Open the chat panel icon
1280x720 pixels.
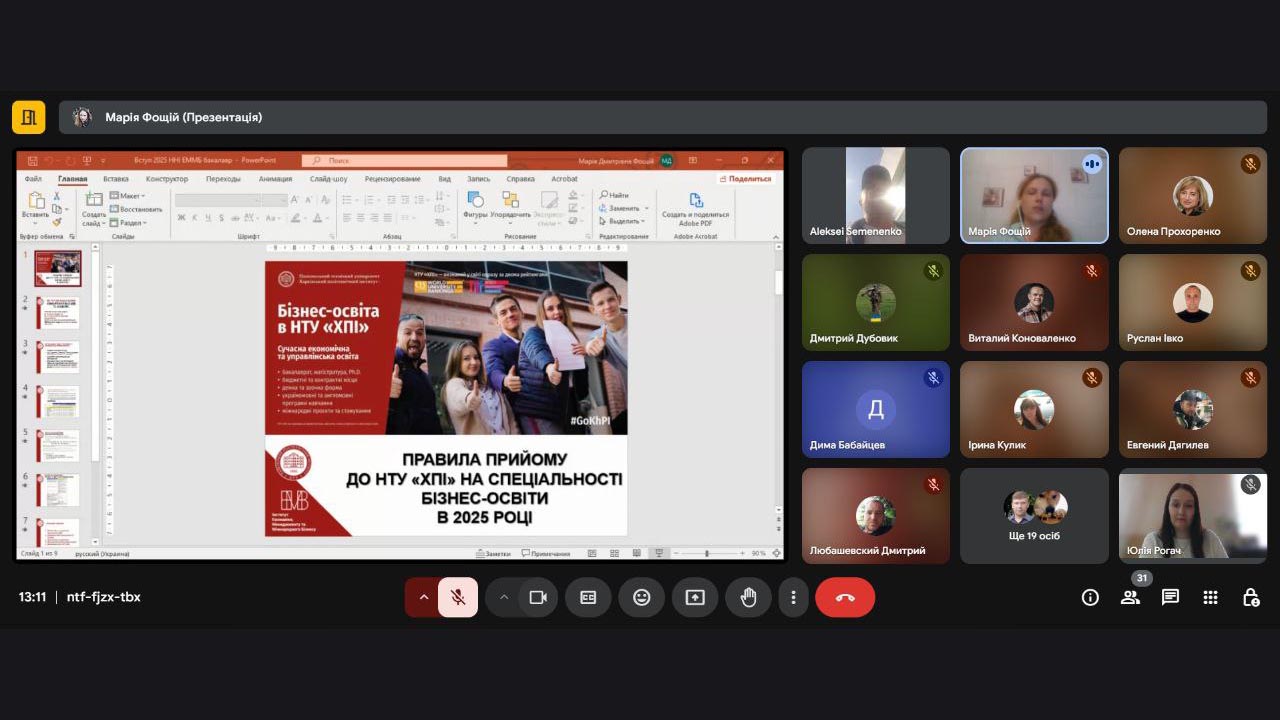1170,597
